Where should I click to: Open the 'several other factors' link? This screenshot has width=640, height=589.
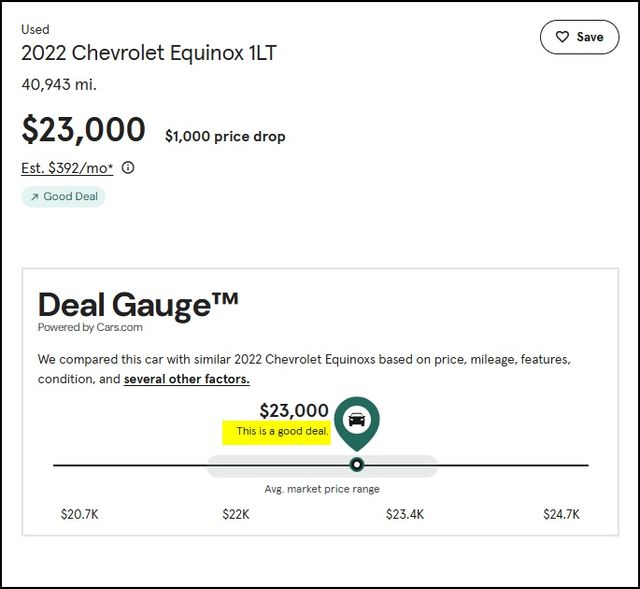click(187, 379)
